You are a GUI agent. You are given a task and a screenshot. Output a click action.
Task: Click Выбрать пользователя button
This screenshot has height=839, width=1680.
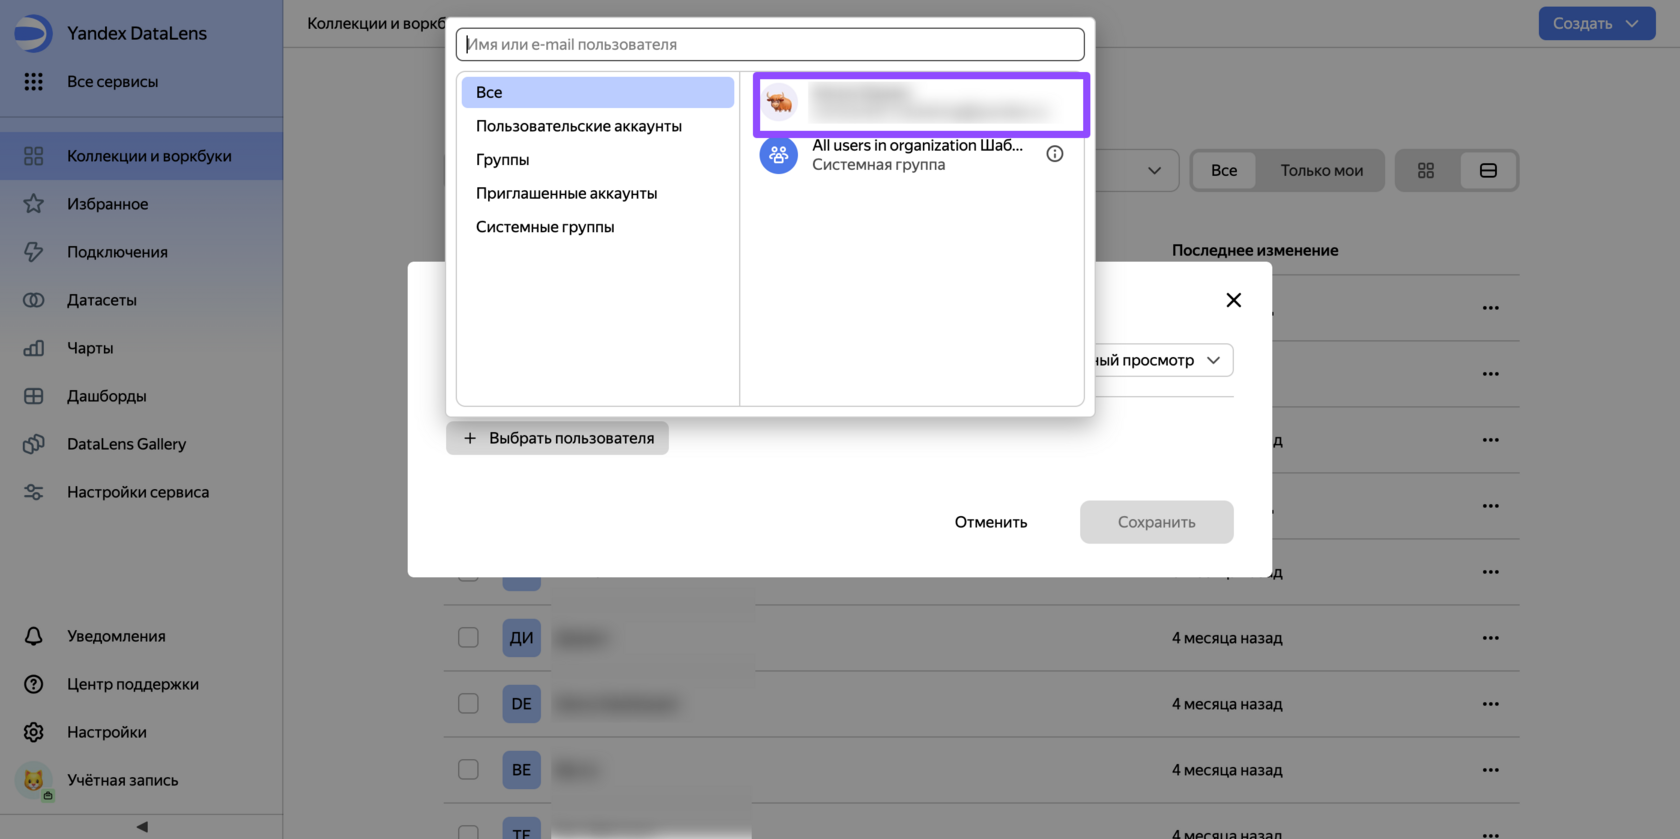click(557, 438)
